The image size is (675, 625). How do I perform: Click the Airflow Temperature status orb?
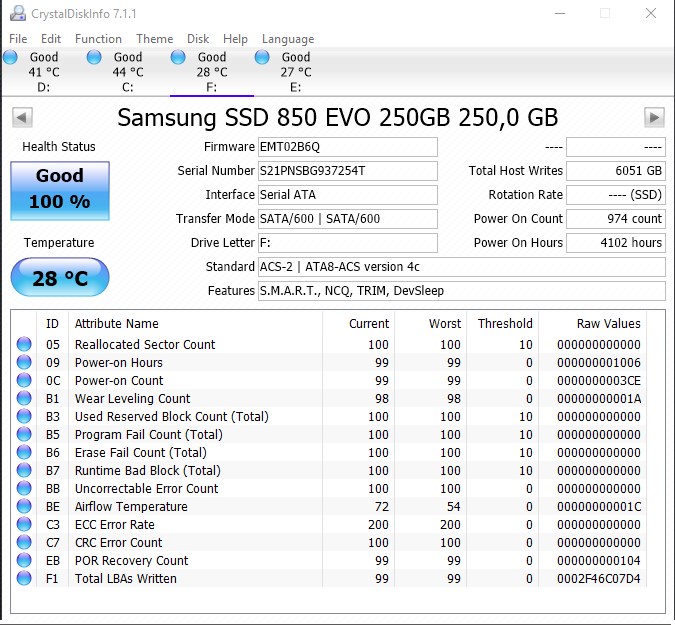24,506
